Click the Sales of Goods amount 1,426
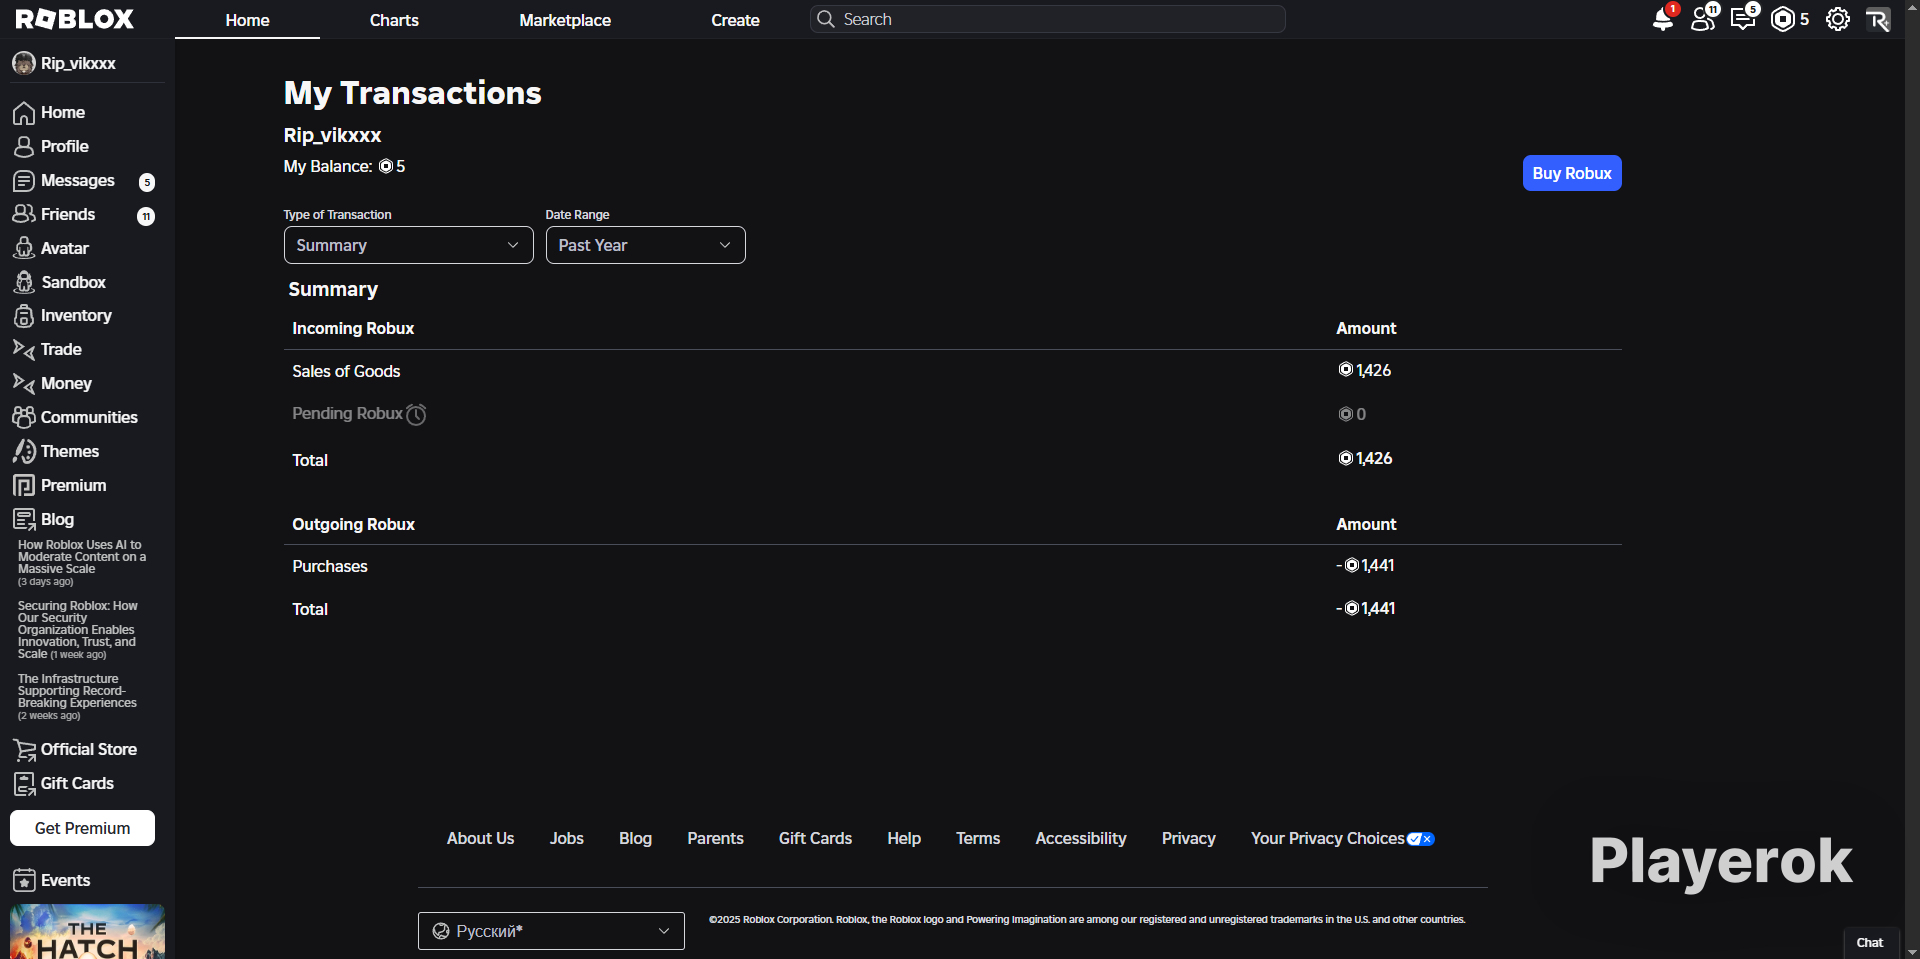Viewport: 1920px width, 959px height. [1365, 370]
